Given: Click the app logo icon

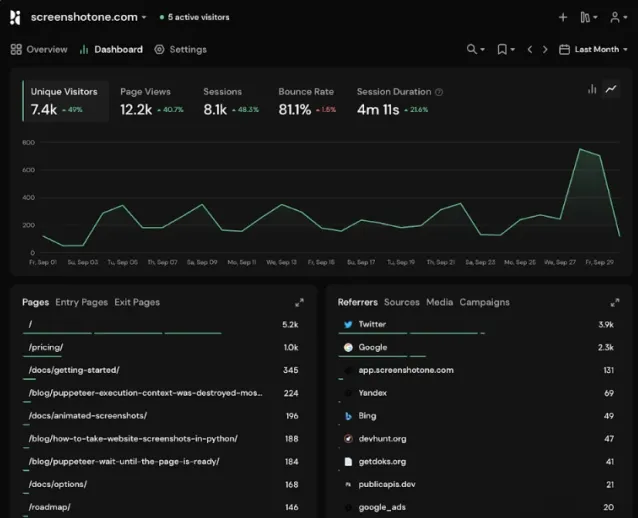Looking at the screenshot, I should [x=15, y=17].
